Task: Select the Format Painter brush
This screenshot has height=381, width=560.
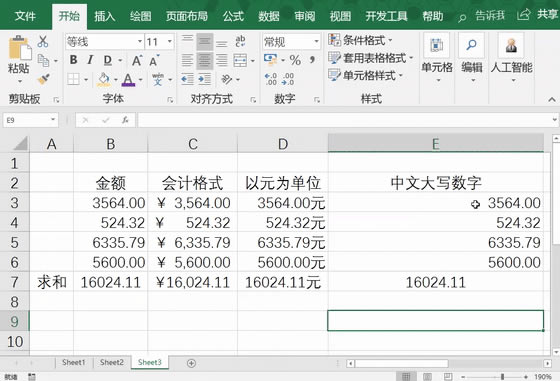Action: coord(44,79)
